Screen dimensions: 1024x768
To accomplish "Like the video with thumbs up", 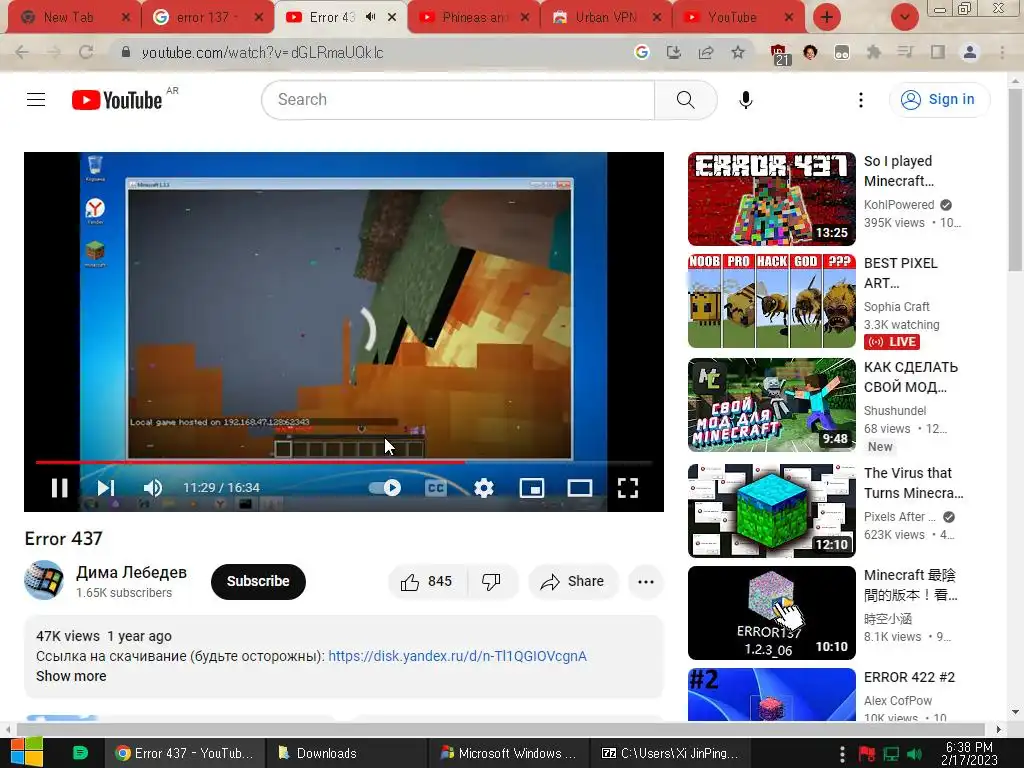I will click(x=426, y=581).
